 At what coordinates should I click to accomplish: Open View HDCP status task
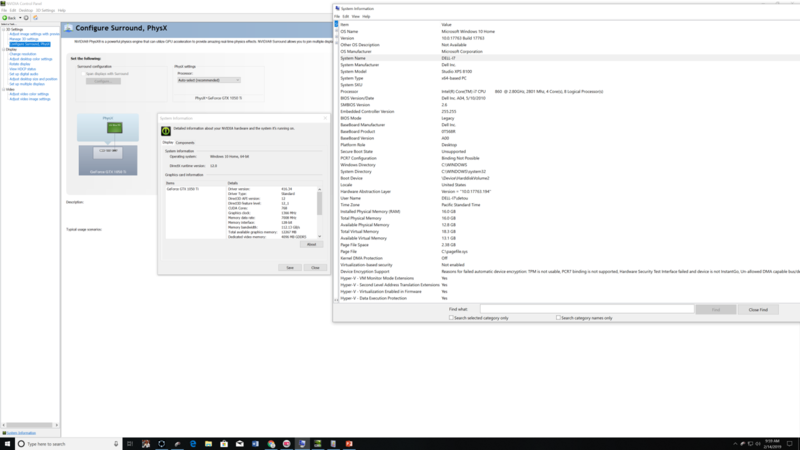point(22,69)
